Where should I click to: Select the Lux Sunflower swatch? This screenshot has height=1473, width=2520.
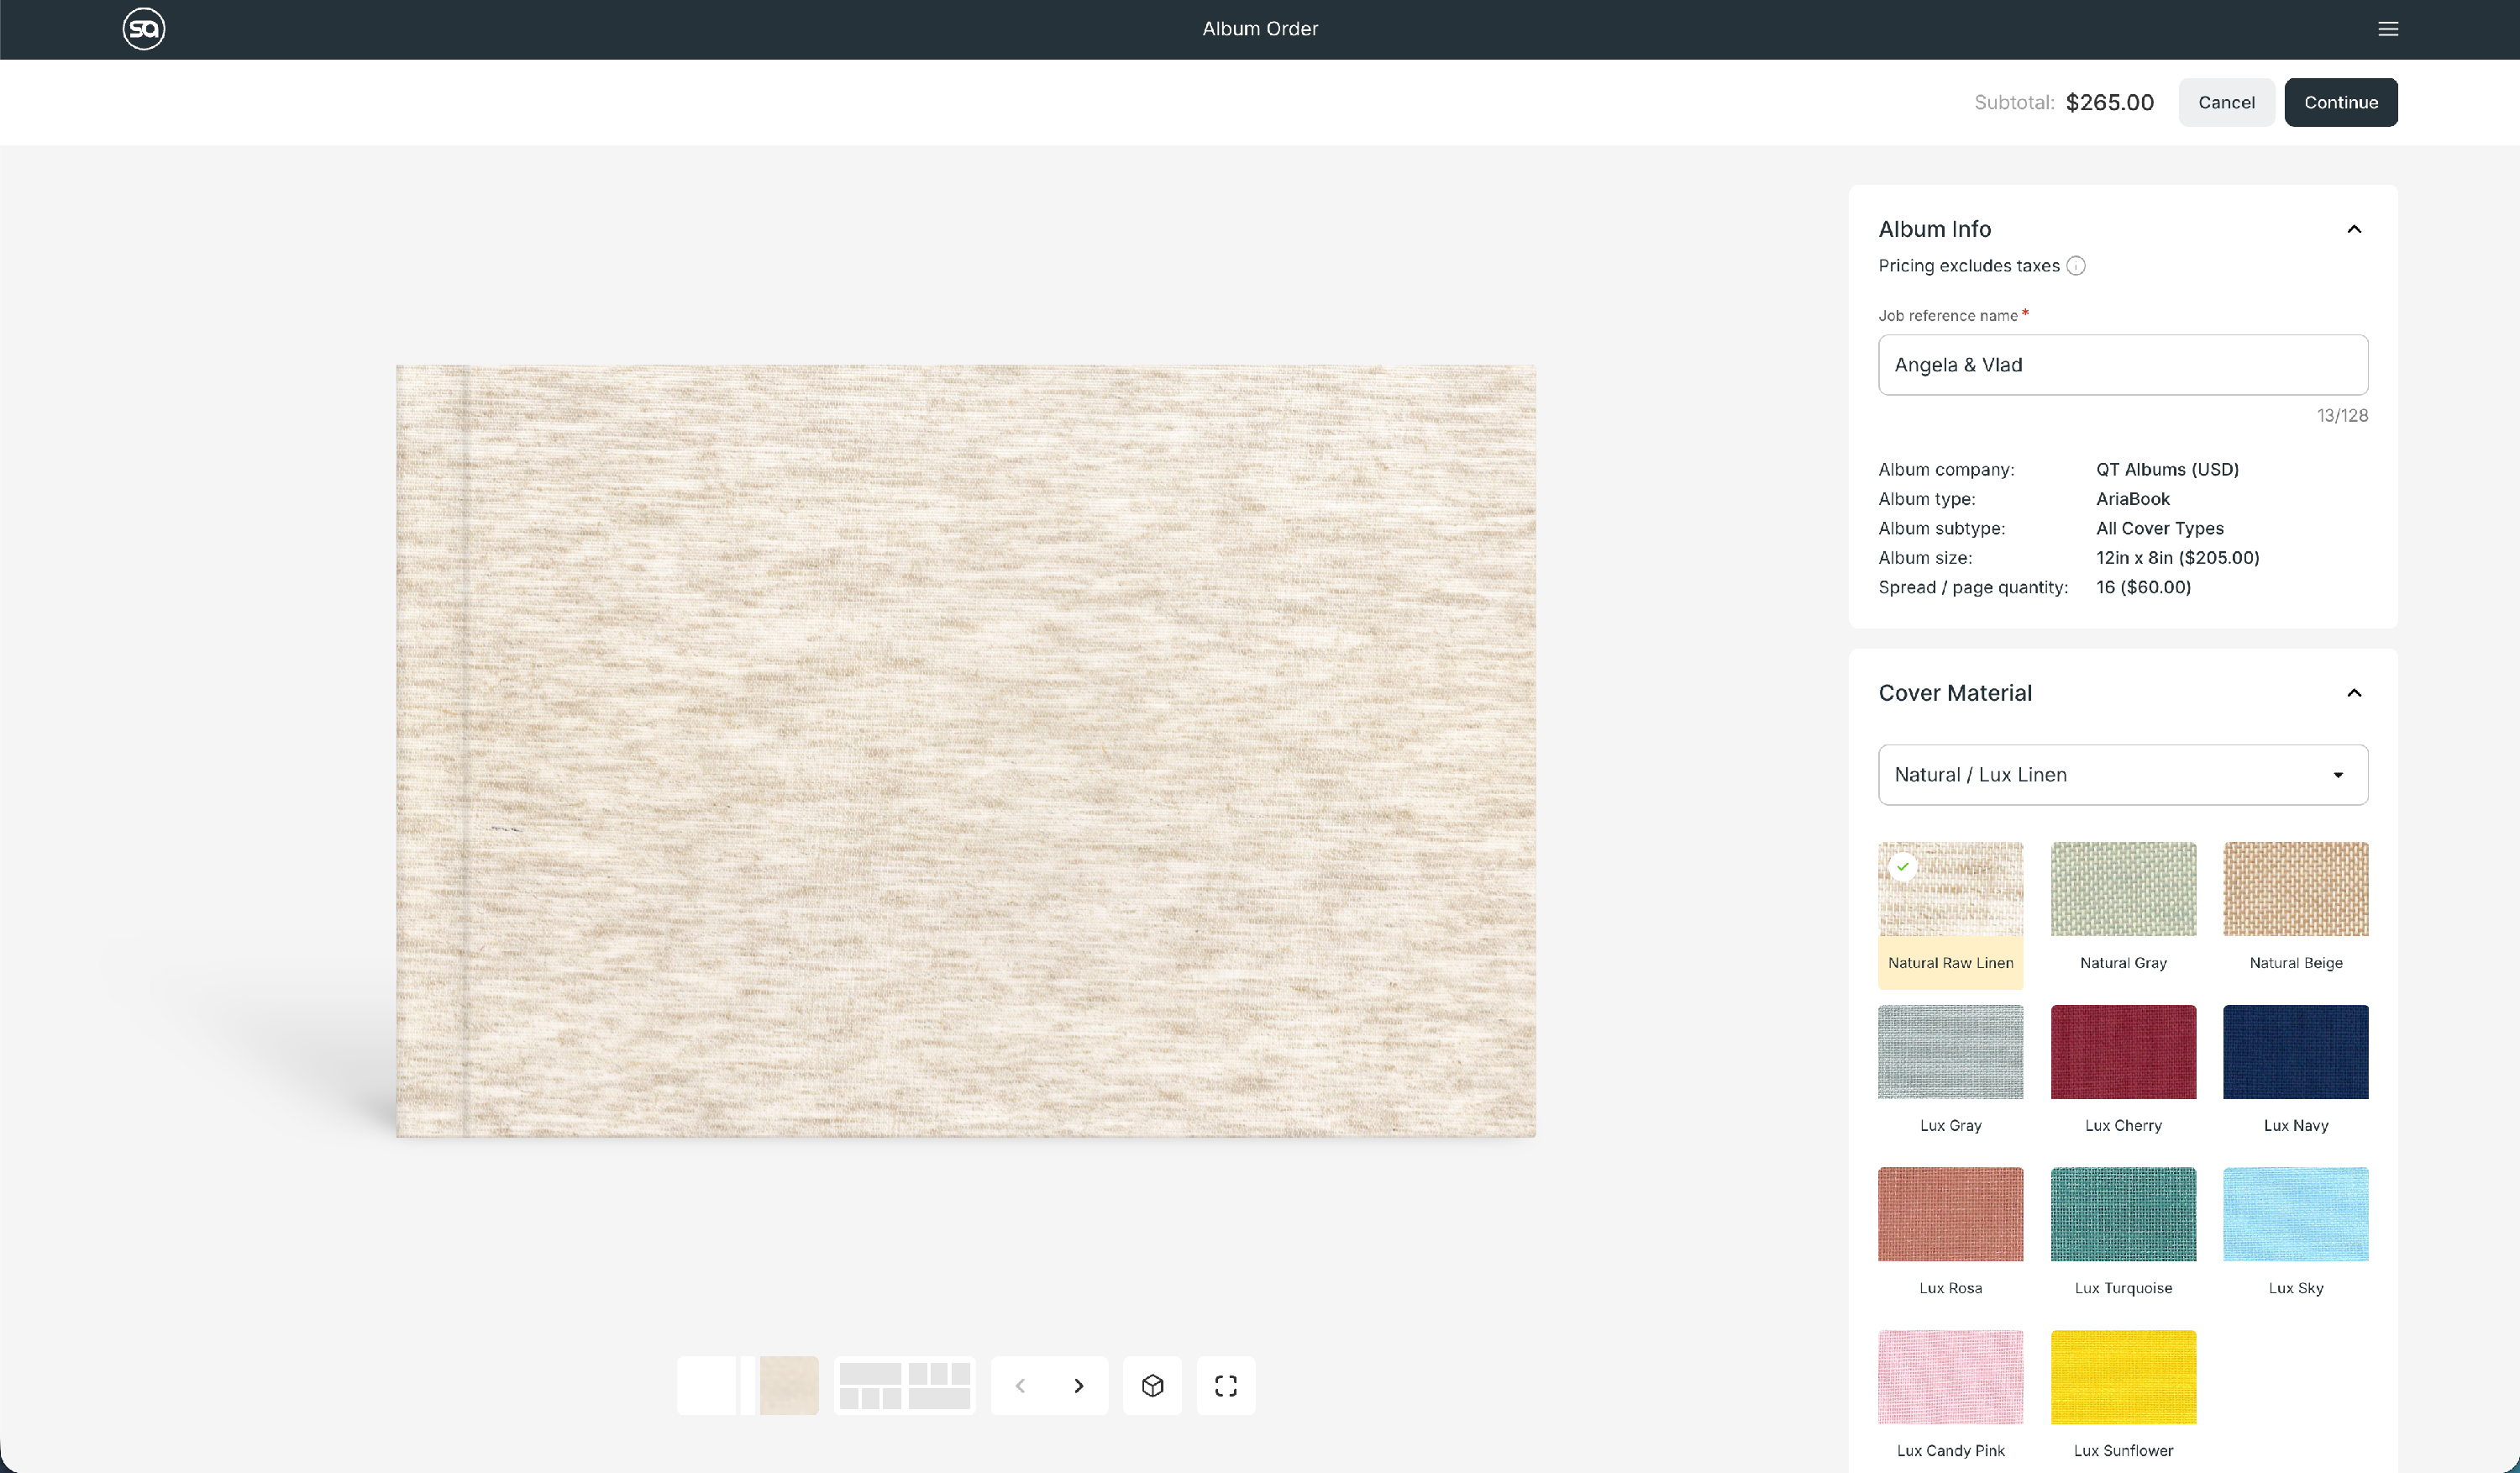click(x=2122, y=1377)
